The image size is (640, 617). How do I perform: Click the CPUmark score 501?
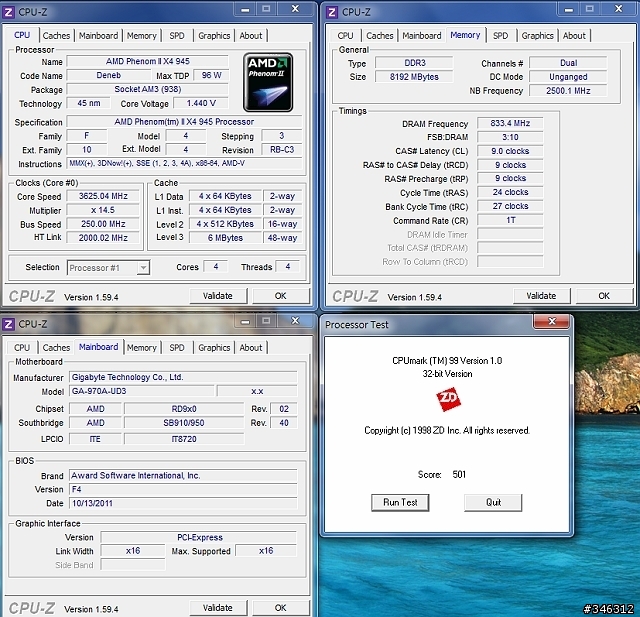459,474
